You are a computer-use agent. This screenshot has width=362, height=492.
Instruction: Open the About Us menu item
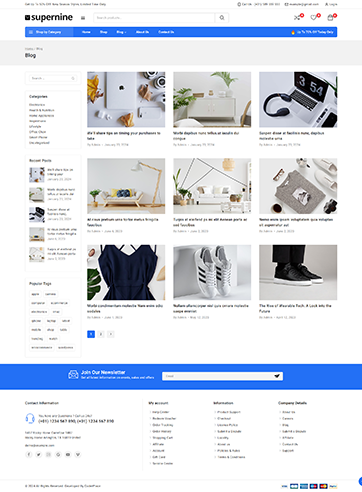tap(142, 32)
